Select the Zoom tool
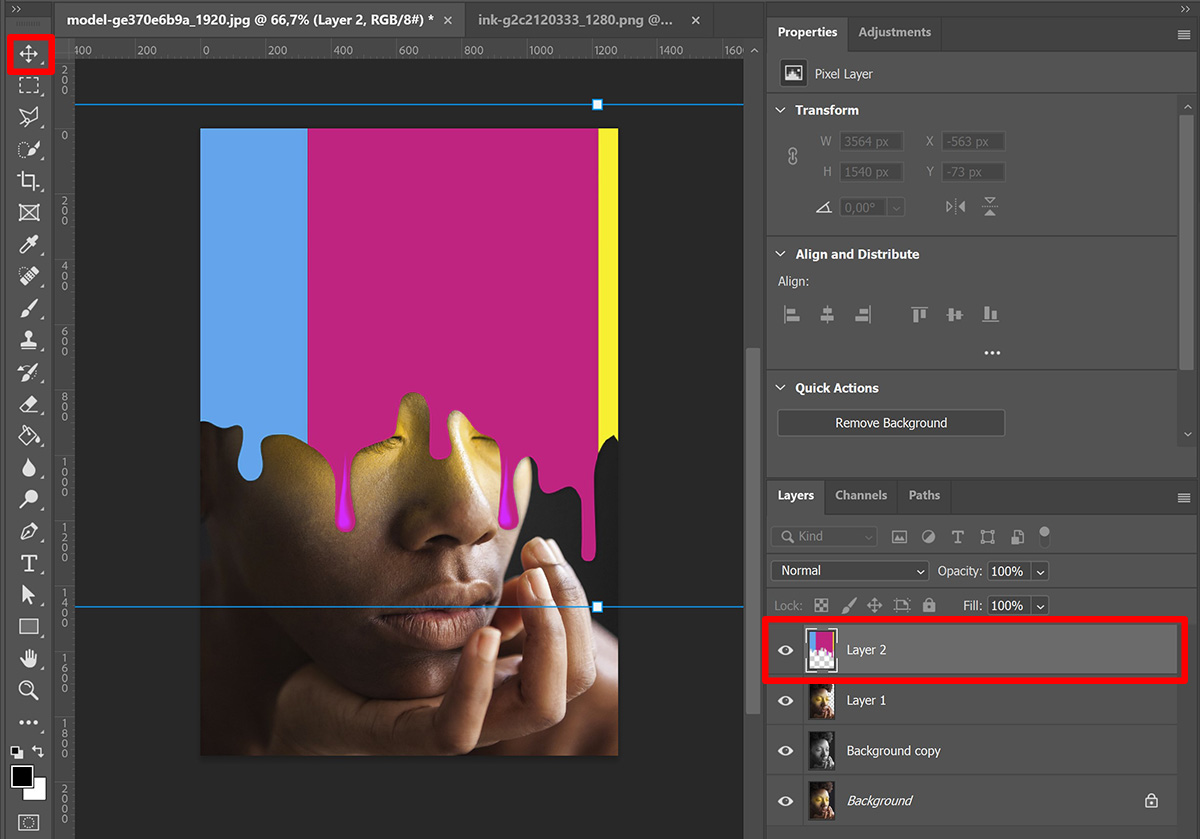 (x=27, y=691)
